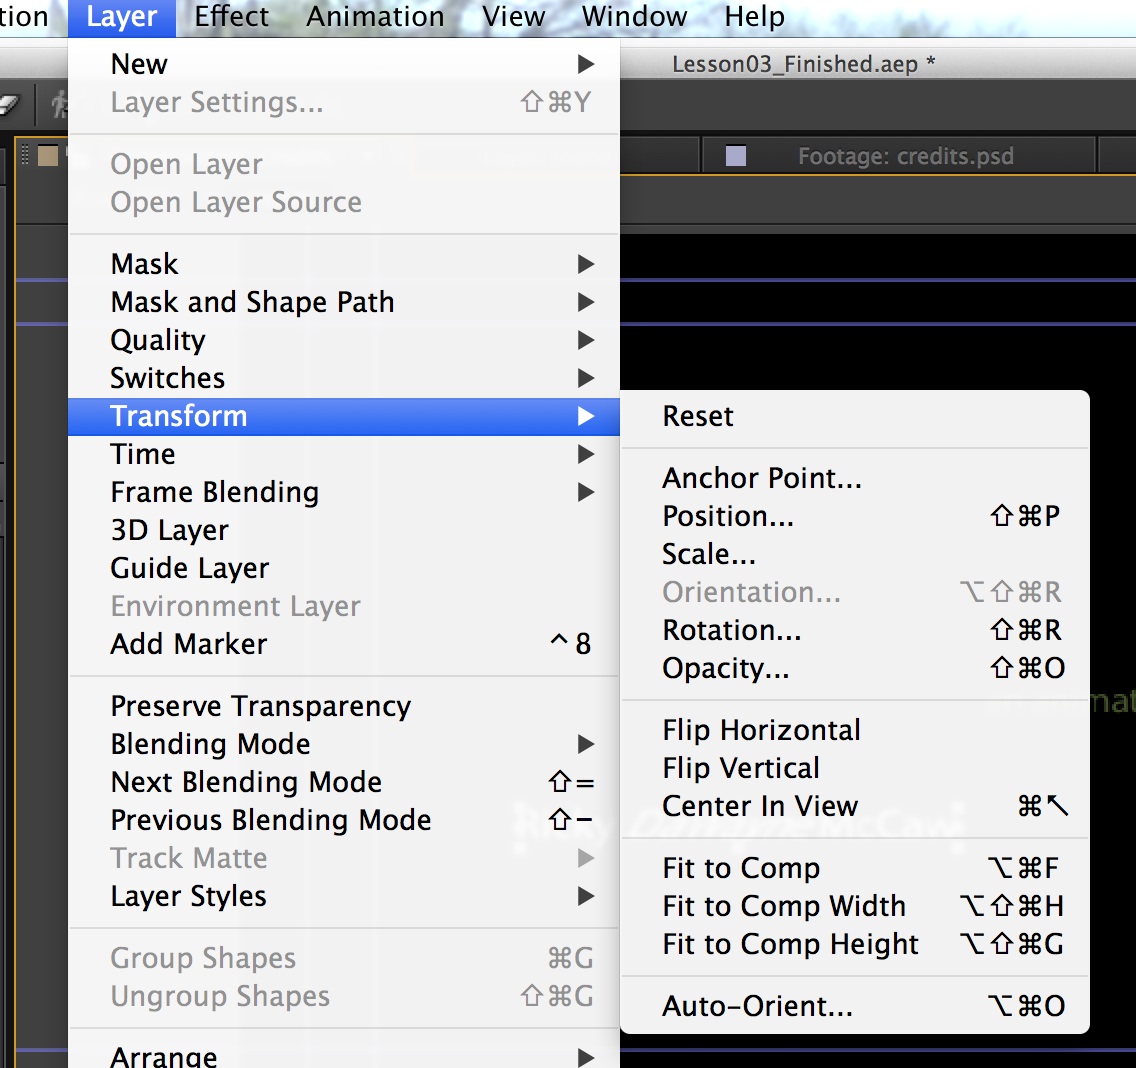Select the Eraser tool in toolbar
The image size is (1136, 1068).
(x=8, y=104)
